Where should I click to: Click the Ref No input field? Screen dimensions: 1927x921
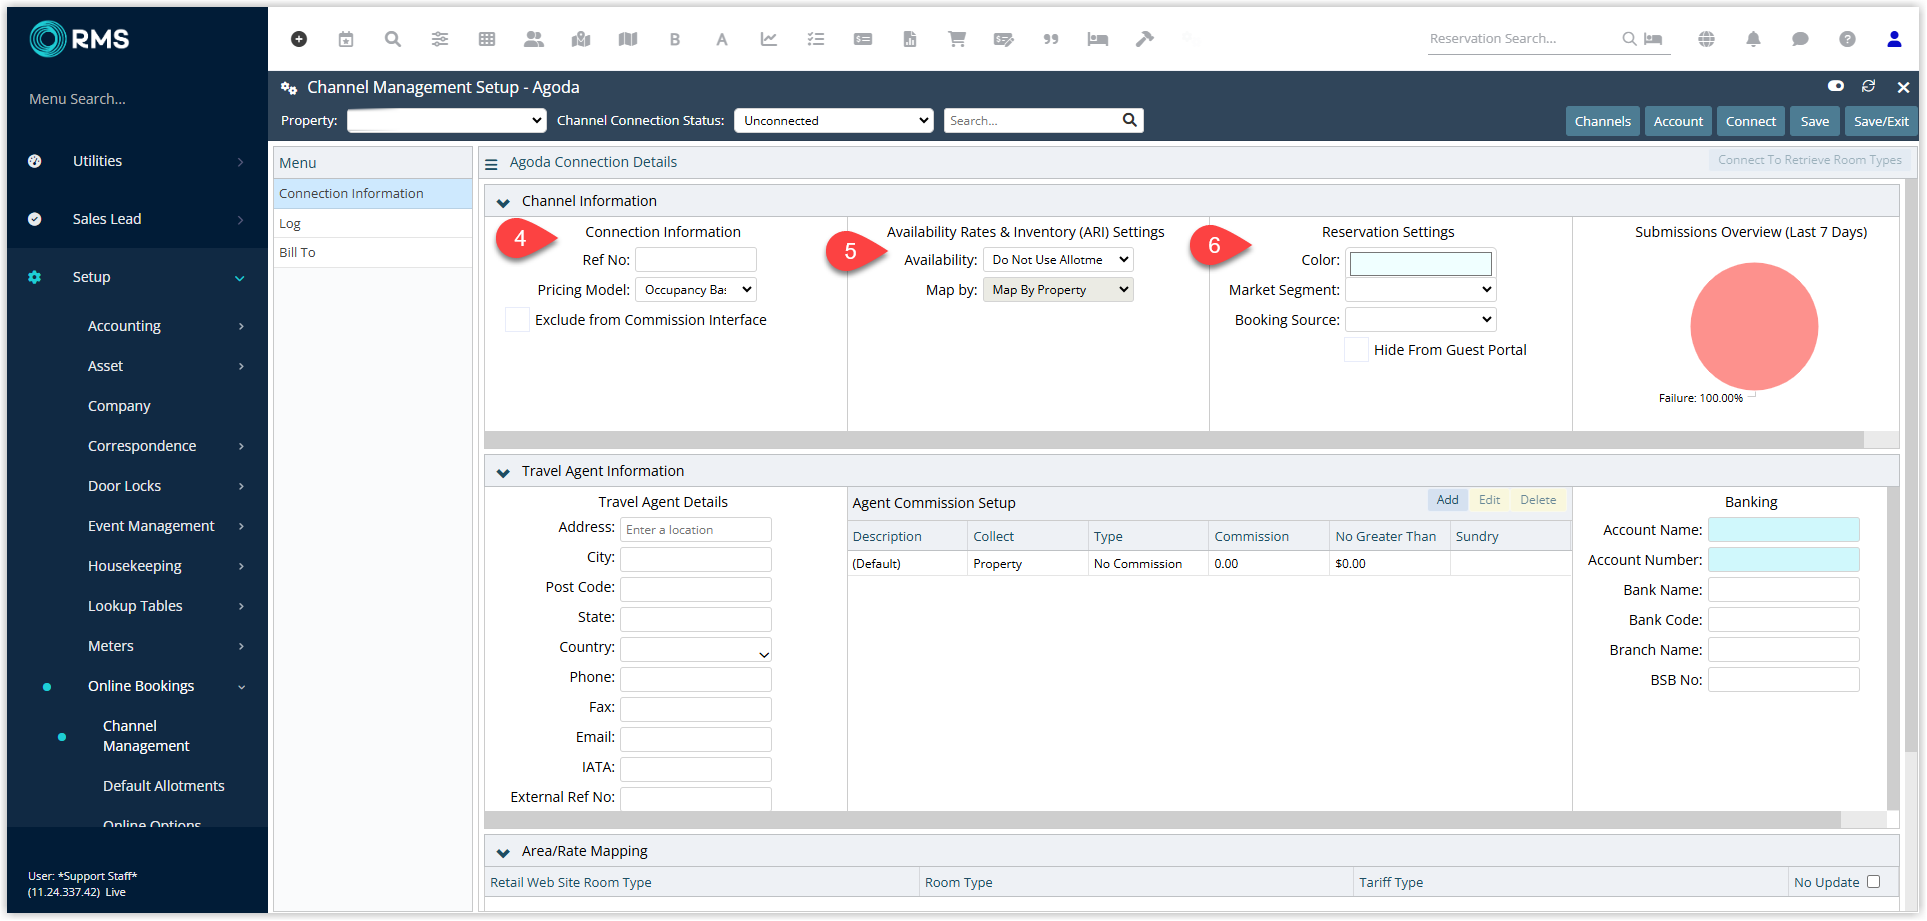tap(696, 260)
